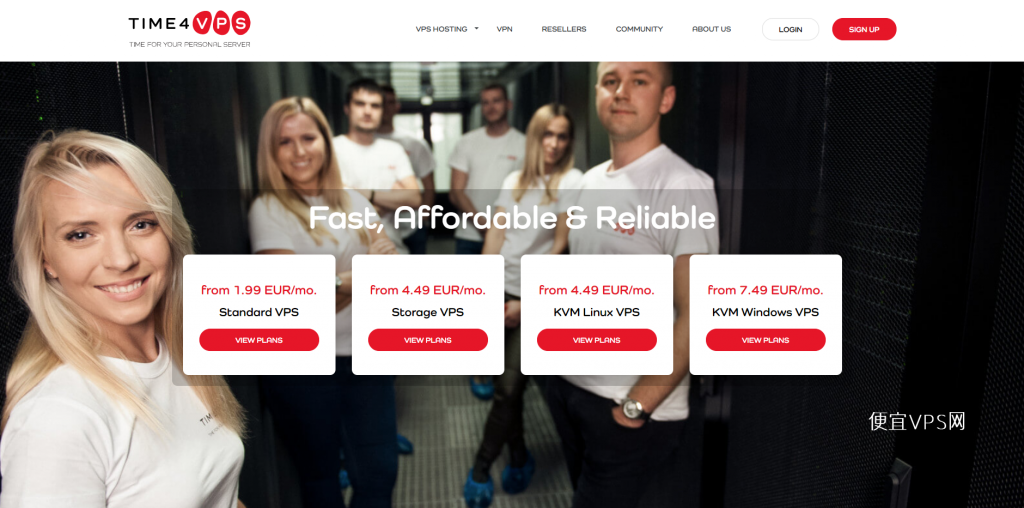This screenshot has height=508, width=1024.
Task: Visit the Community section
Action: click(x=639, y=29)
